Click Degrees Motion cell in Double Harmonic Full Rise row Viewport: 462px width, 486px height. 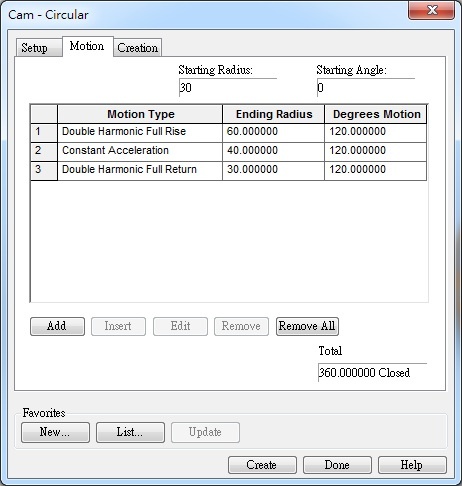[x=376, y=133]
